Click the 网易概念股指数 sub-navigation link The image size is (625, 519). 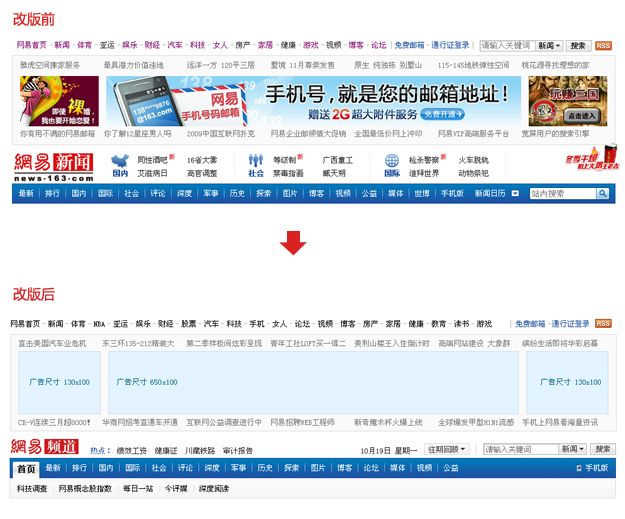[x=85, y=488]
